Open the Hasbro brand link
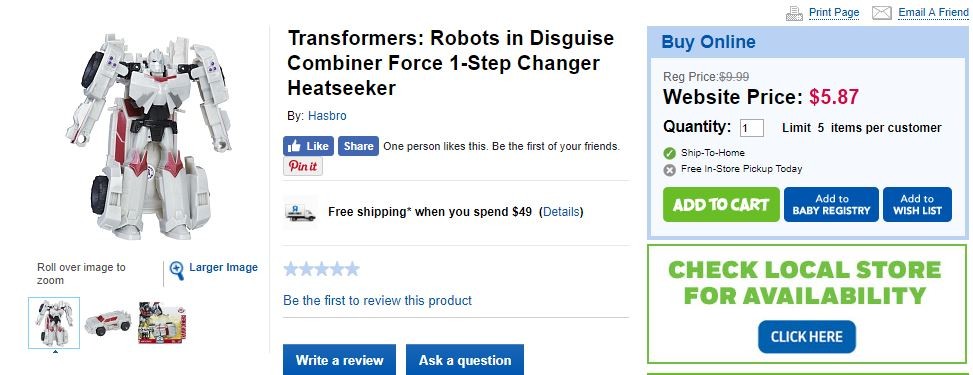The height and width of the screenshot is (375, 973). (x=327, y=116)
